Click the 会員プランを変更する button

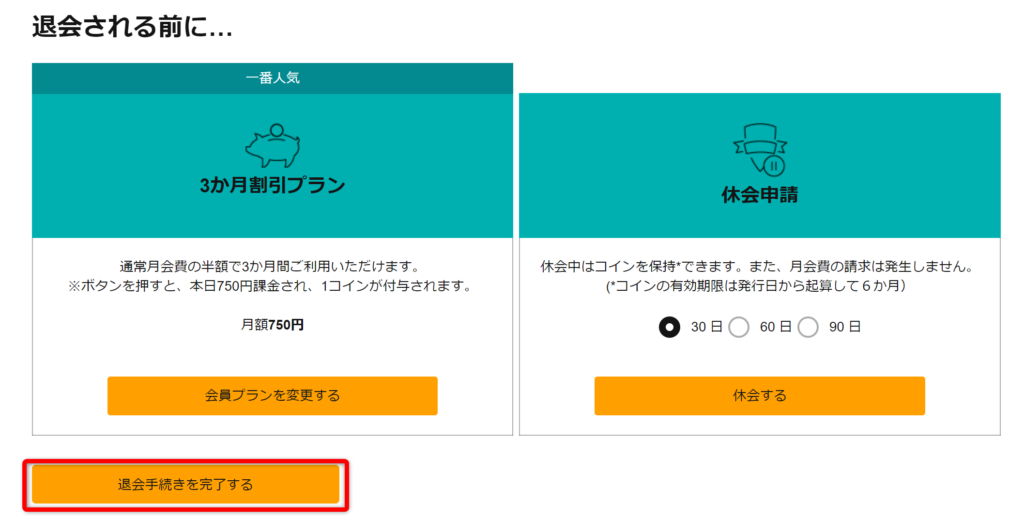(272, 396)
